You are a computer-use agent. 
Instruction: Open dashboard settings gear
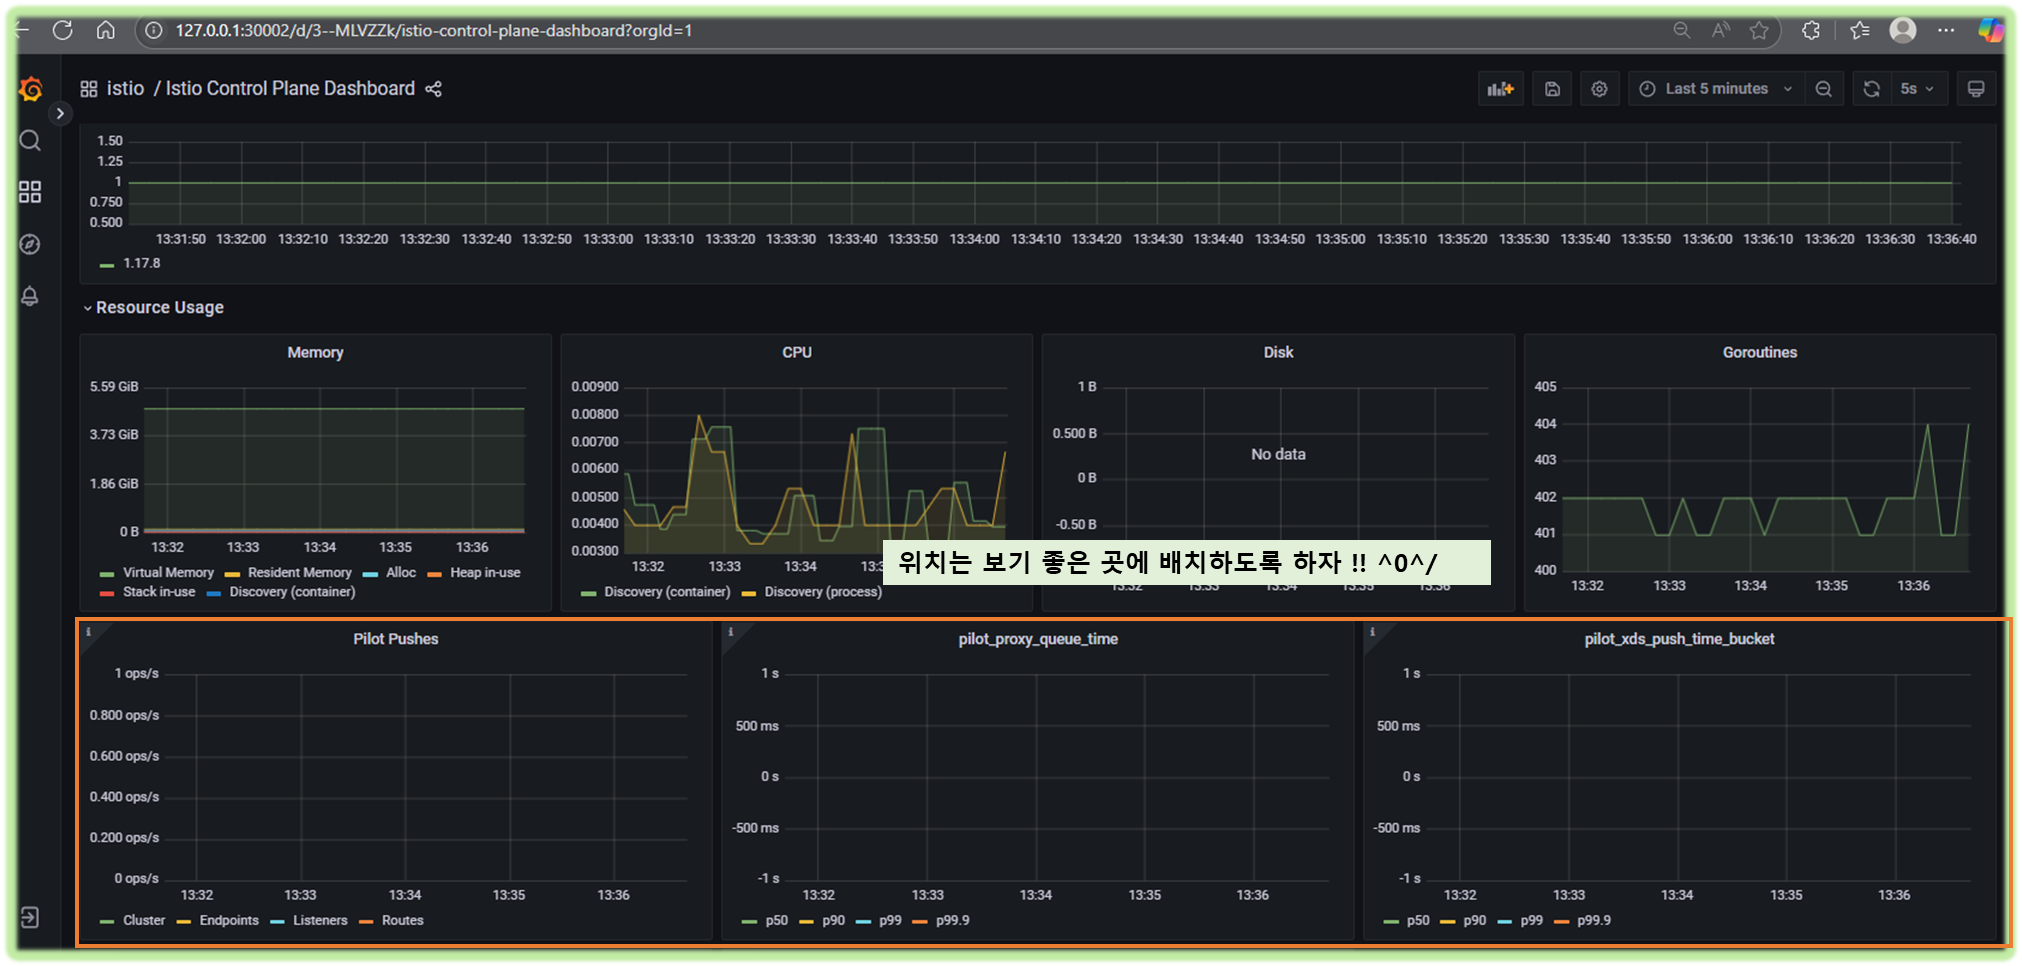pyautogui.click(x=1599, y=89)
